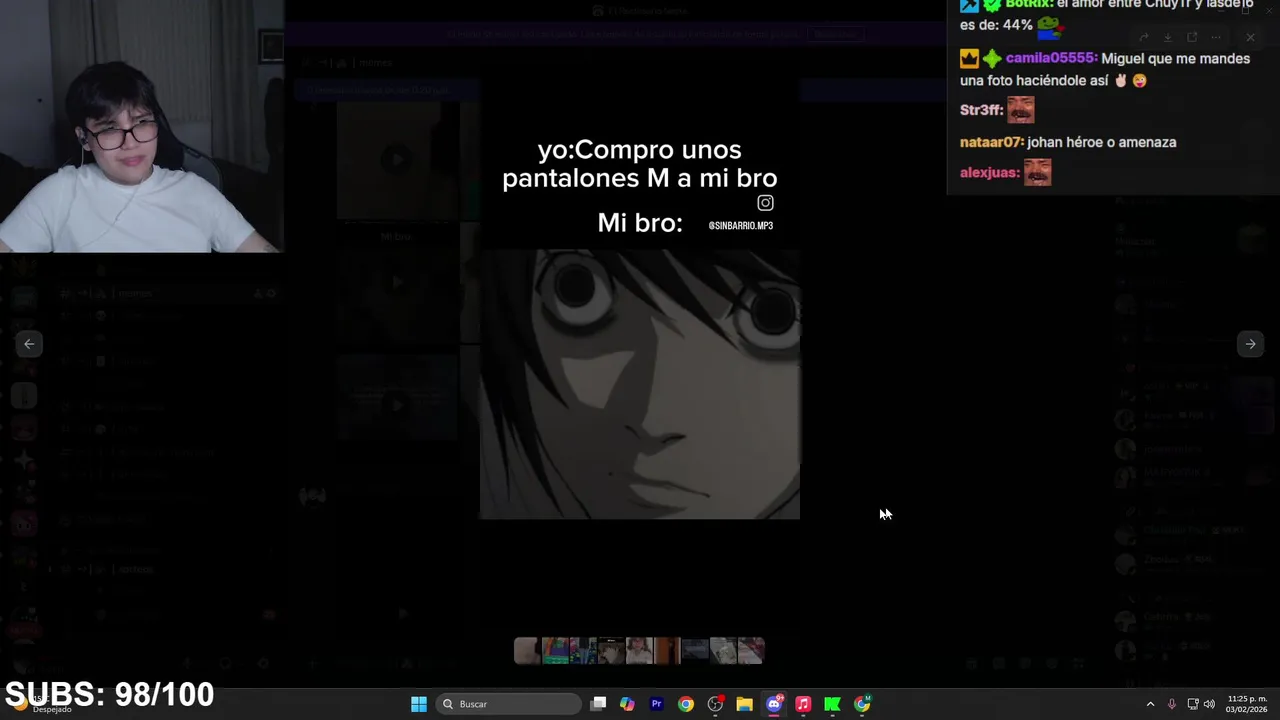
Task: Click the crown badge beside camila05555
Action: point(969,58)
